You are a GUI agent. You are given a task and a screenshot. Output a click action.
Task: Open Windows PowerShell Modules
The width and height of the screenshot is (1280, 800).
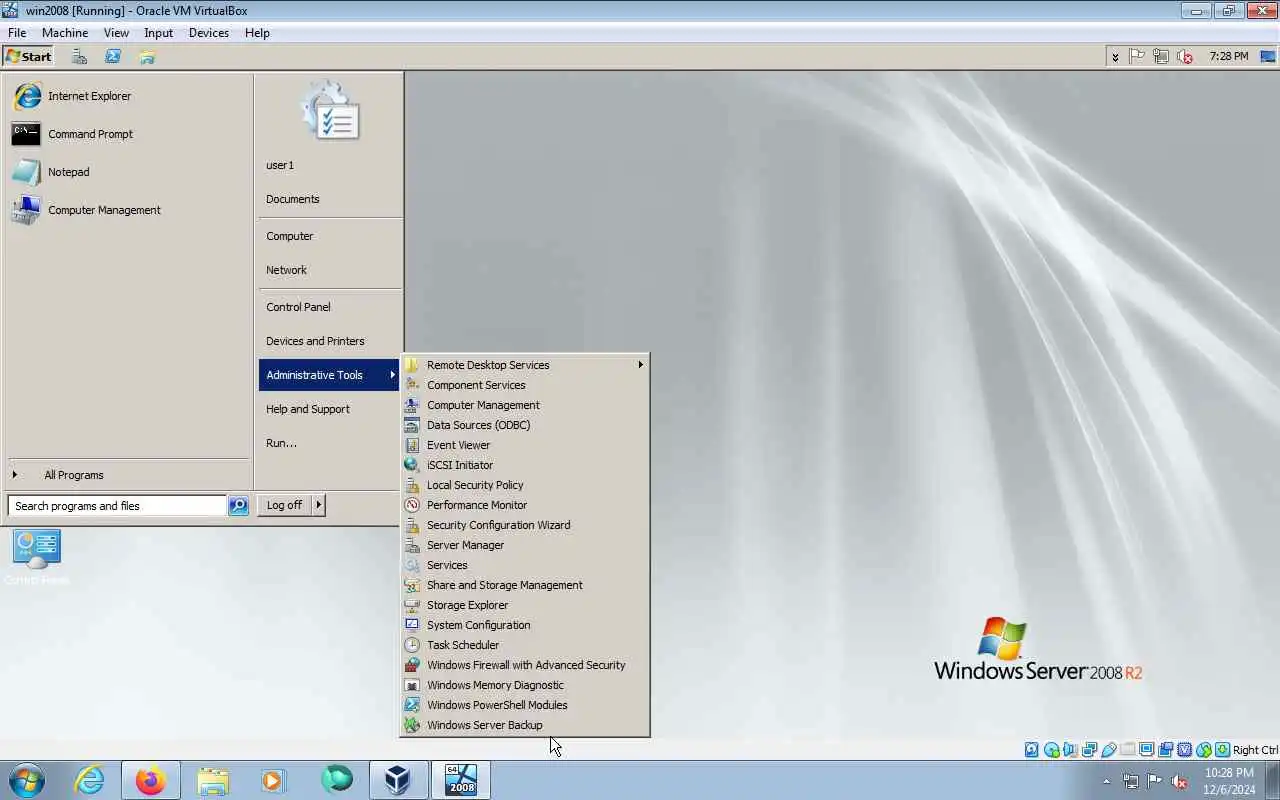[x=524, y=705]
